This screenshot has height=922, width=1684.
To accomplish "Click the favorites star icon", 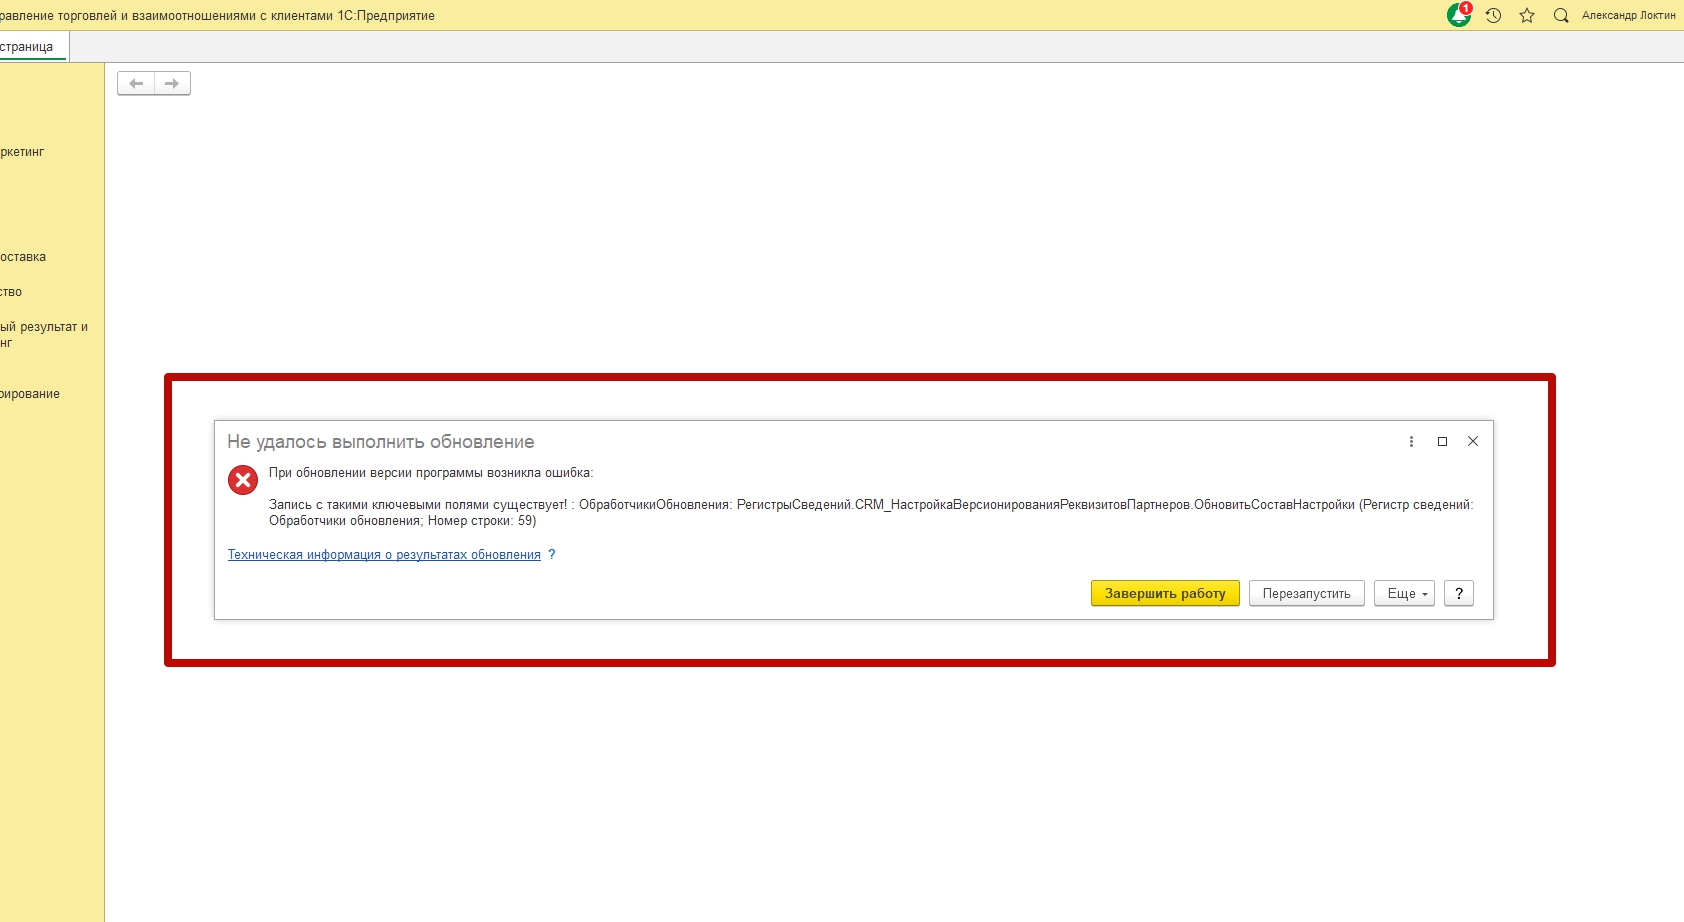I will coord(1527,15).
